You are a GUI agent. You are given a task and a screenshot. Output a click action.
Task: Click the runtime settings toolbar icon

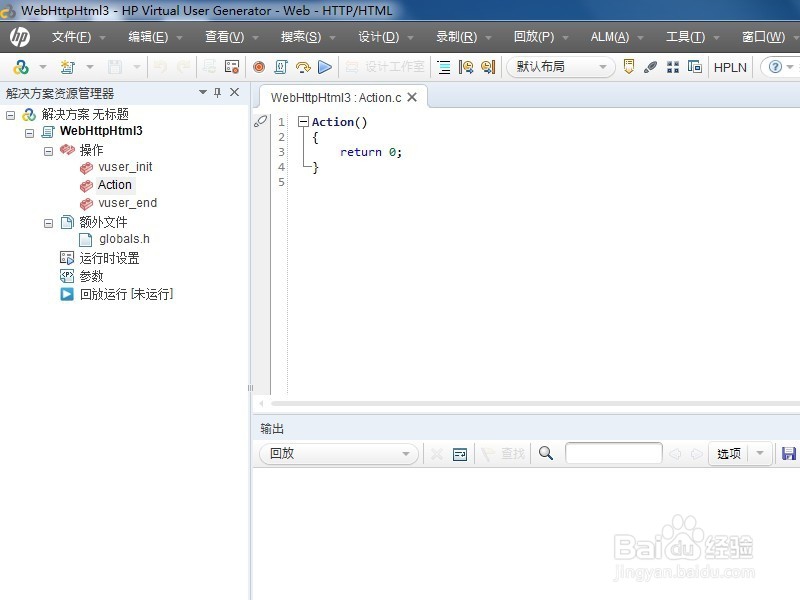pos(232,67)
